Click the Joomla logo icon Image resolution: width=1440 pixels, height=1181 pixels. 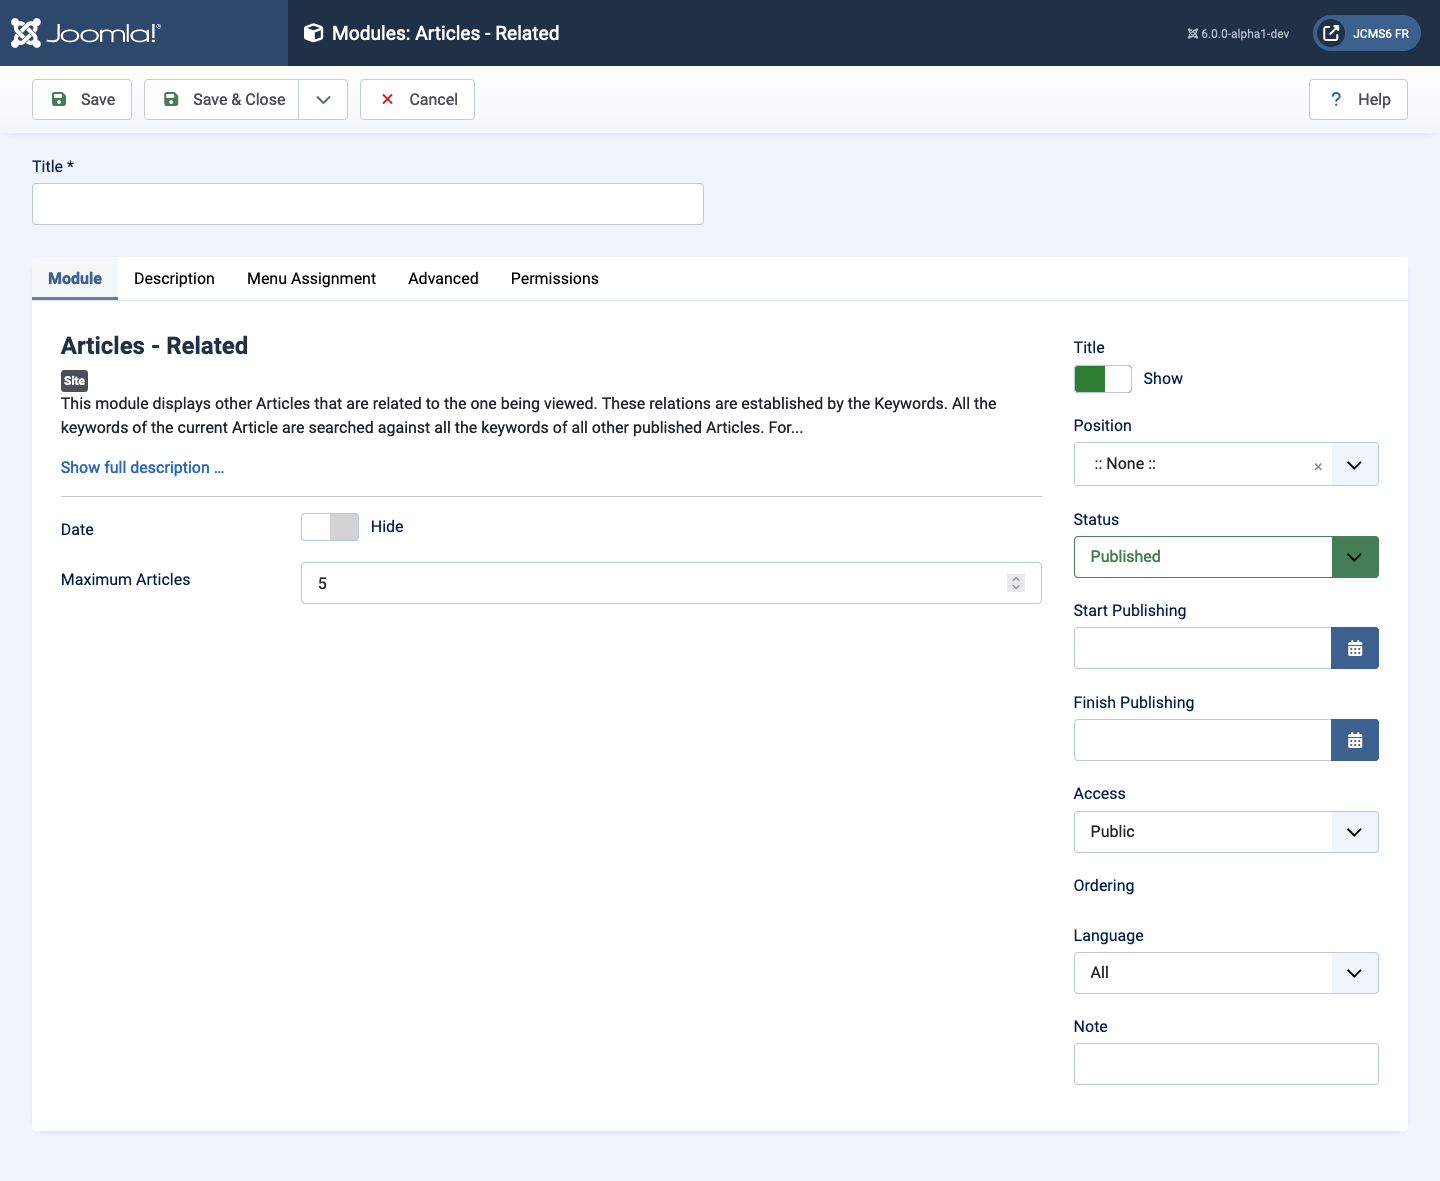coord(26,33)
